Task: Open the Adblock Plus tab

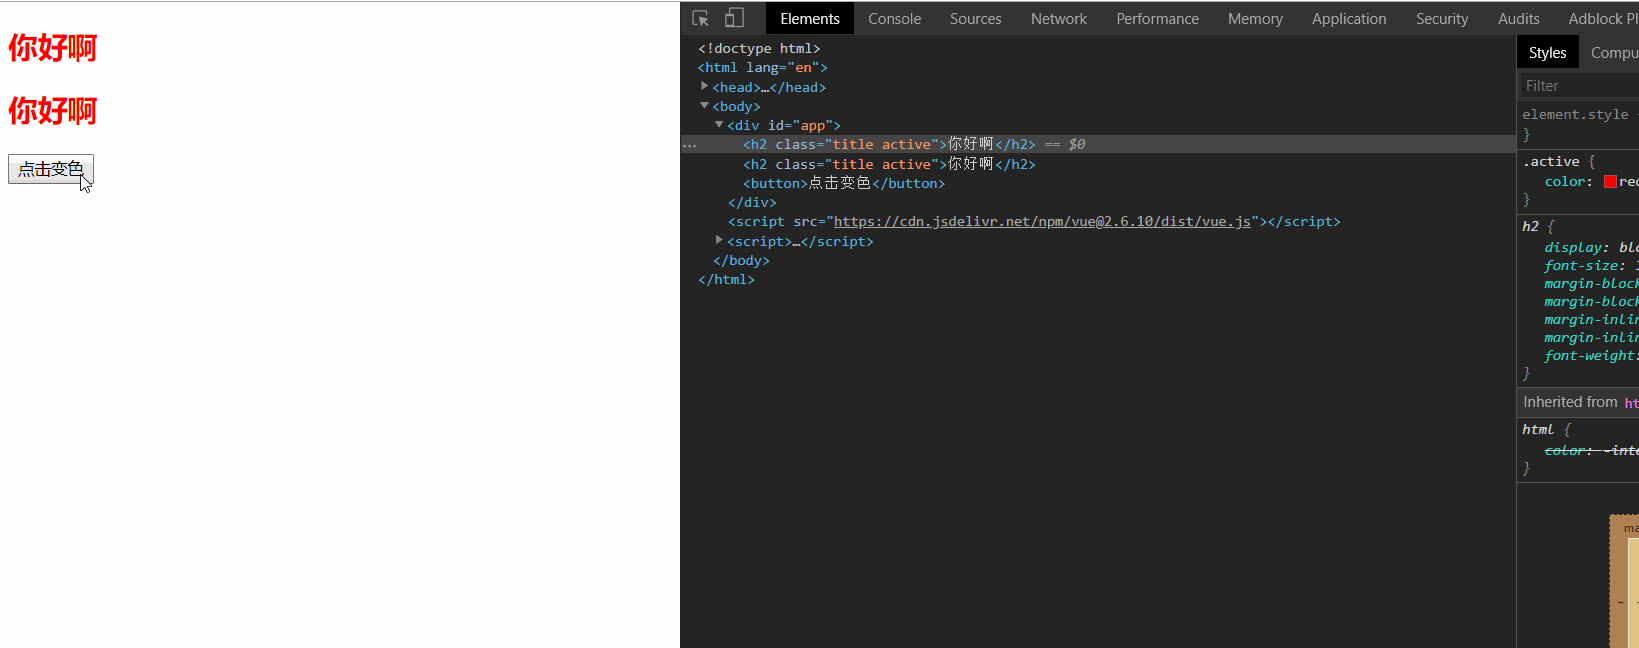Action: pos(1603,18)
